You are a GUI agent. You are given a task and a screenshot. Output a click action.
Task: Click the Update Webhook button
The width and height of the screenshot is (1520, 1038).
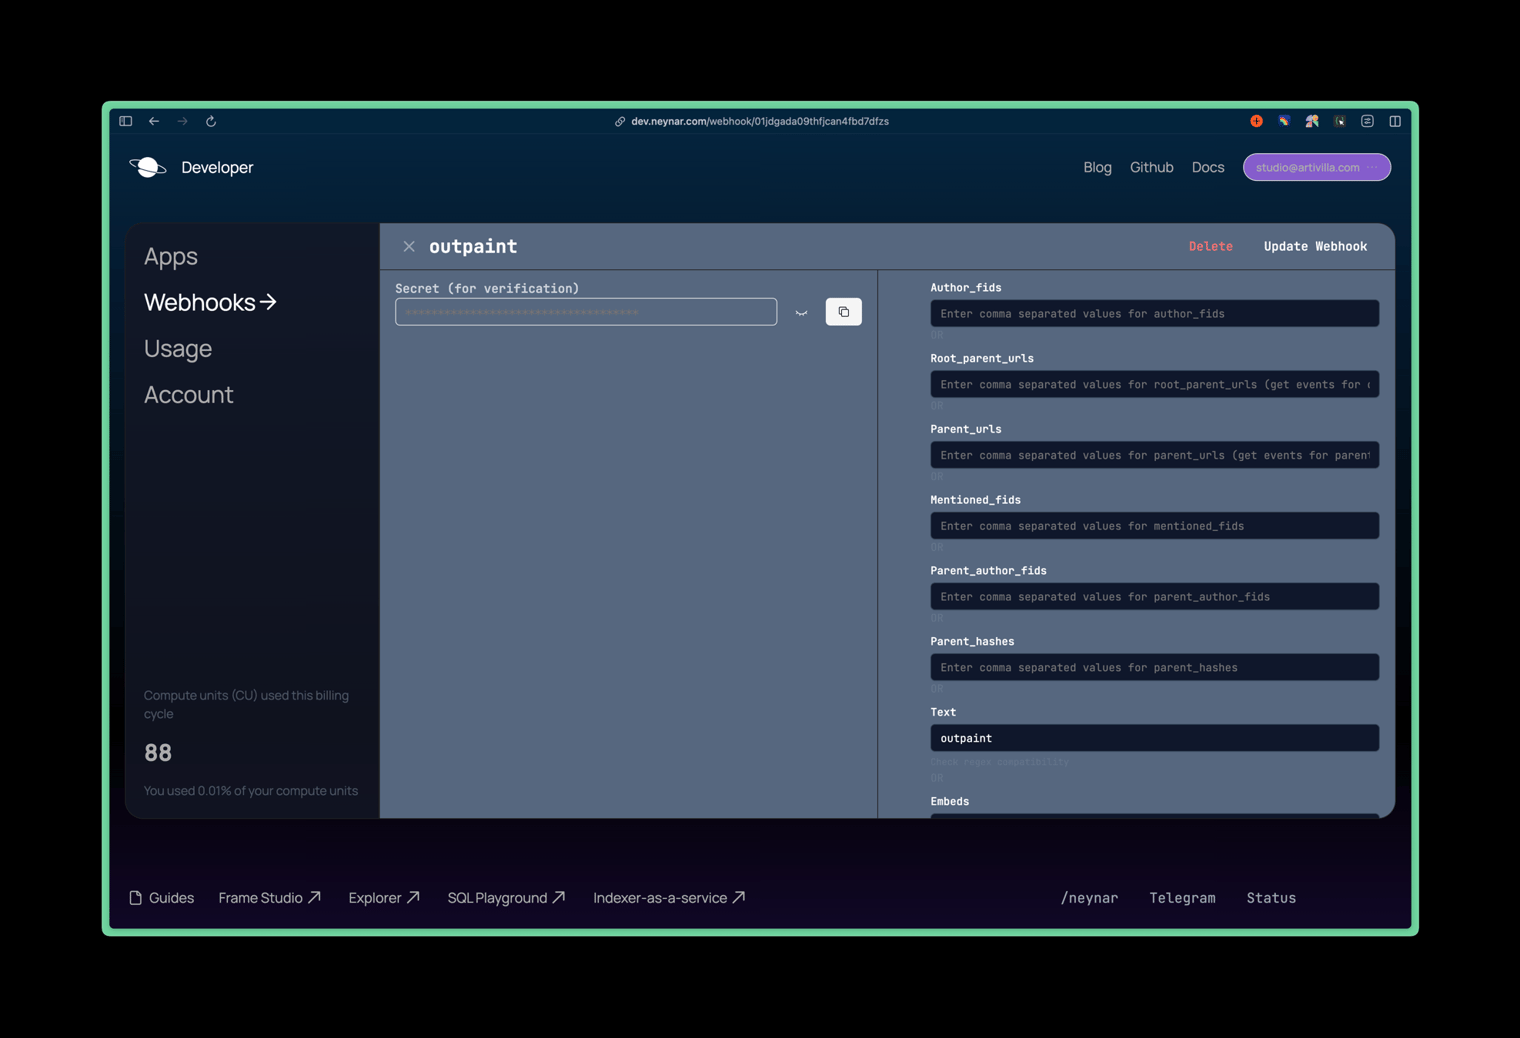[1315, 246]
